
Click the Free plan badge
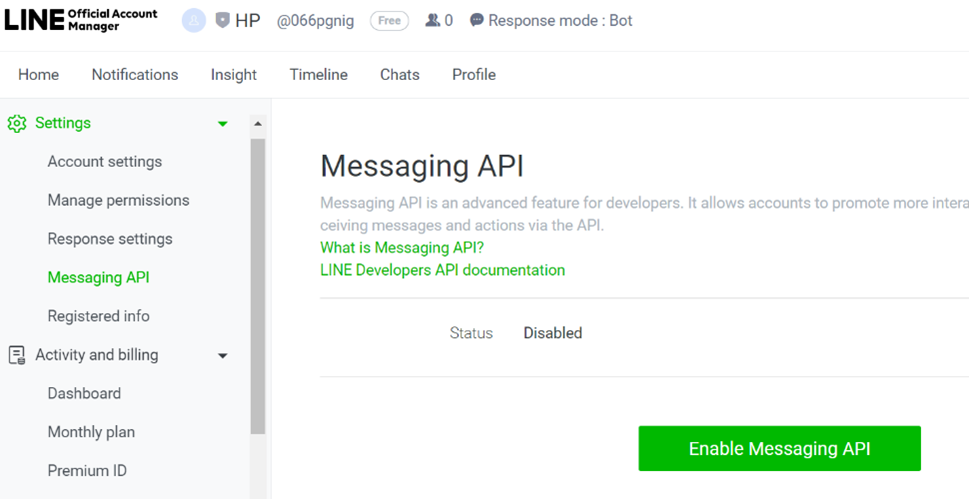tap(389, 21)
